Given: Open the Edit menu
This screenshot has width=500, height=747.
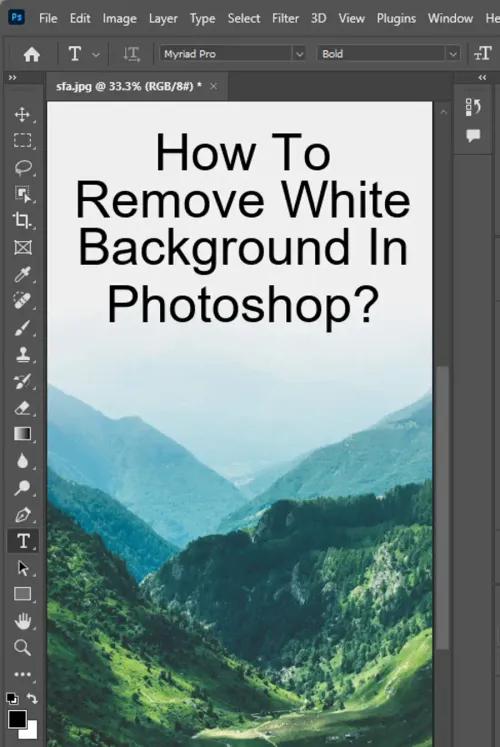Looking at the screenshot, I should point(80,19).
